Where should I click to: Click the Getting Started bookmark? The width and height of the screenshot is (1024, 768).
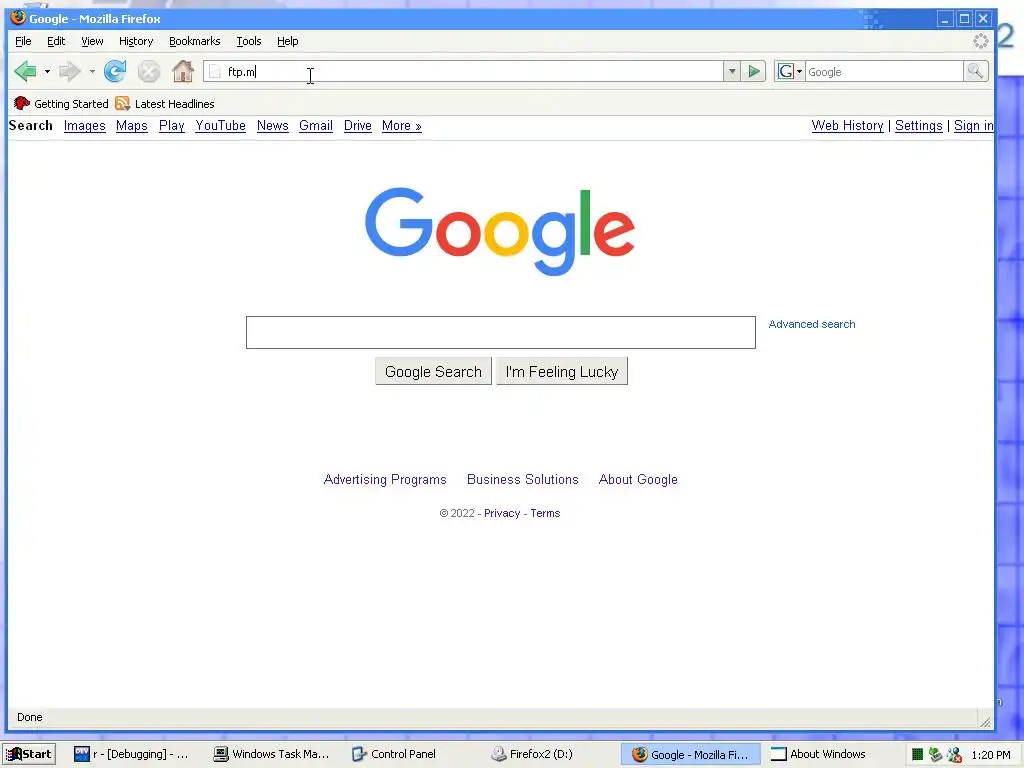pyautogui.click(x=61, y=103)
